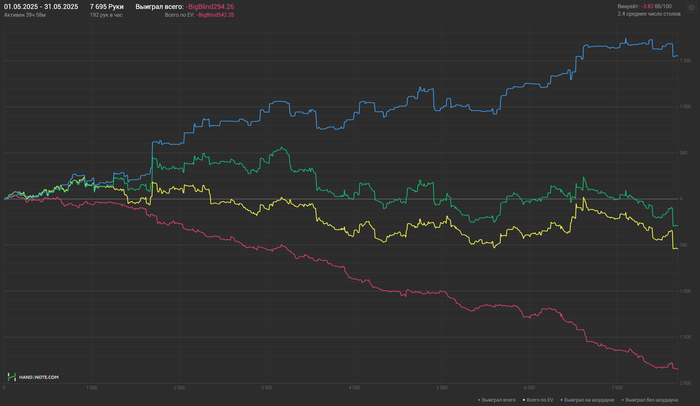Click the '7 000' x-axis label
This screenshot has height=406, width=700.
tap(617, 388)
